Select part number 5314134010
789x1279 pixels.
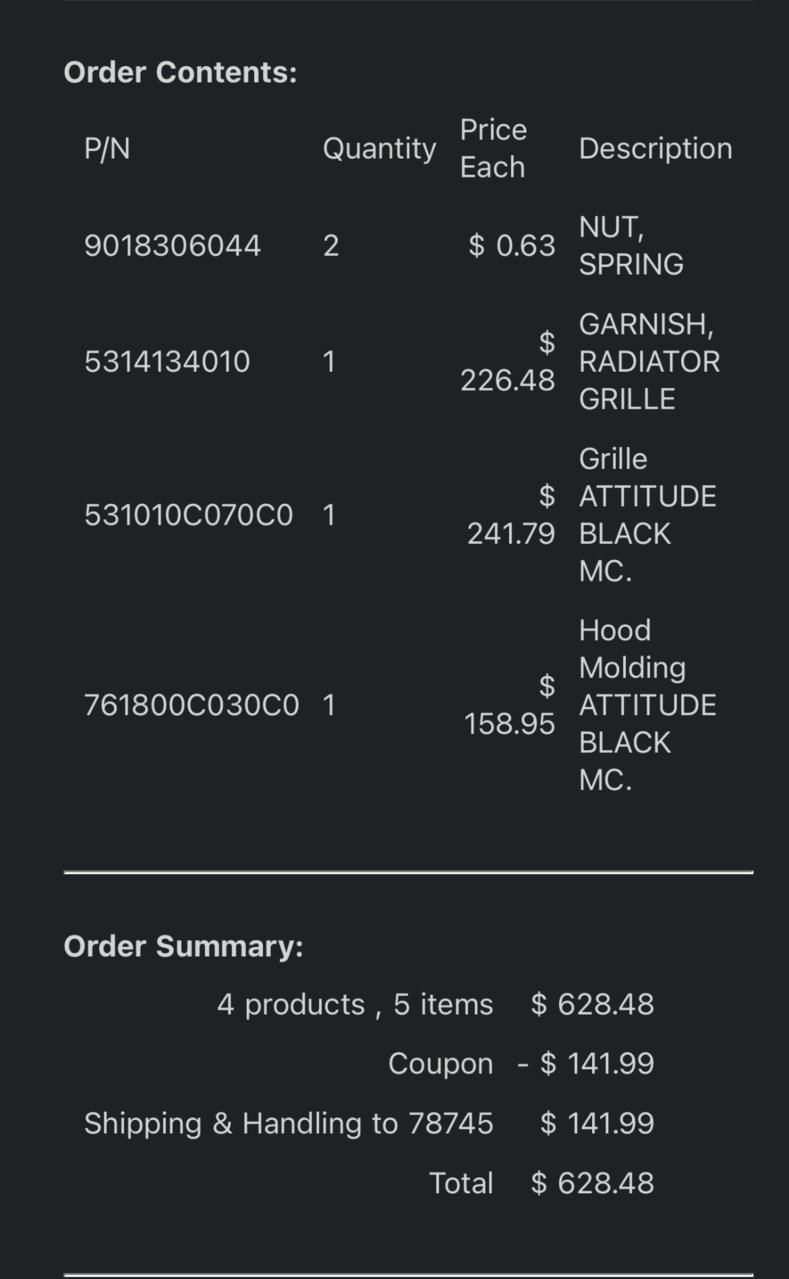167,361
